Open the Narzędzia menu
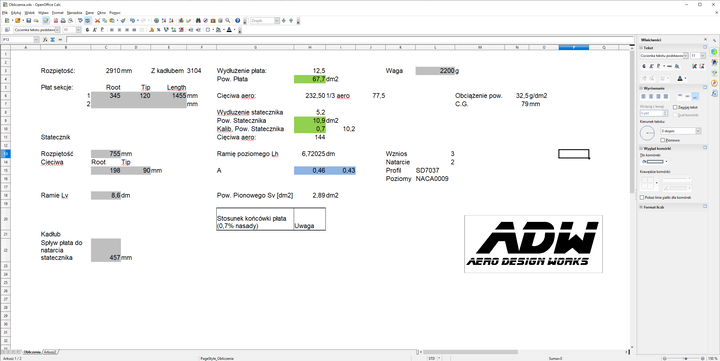This screenshot has width=720, height=361. [x=74, y=13]
